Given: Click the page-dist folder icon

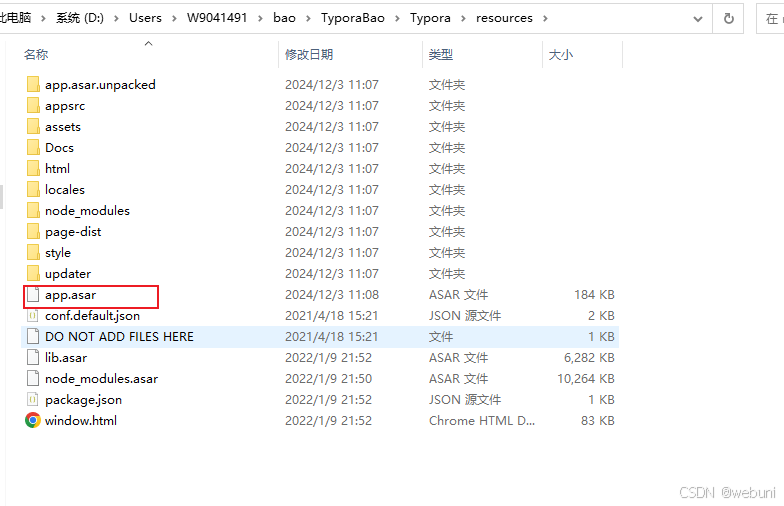Looking at the screenshot, I should pos(33,232).
